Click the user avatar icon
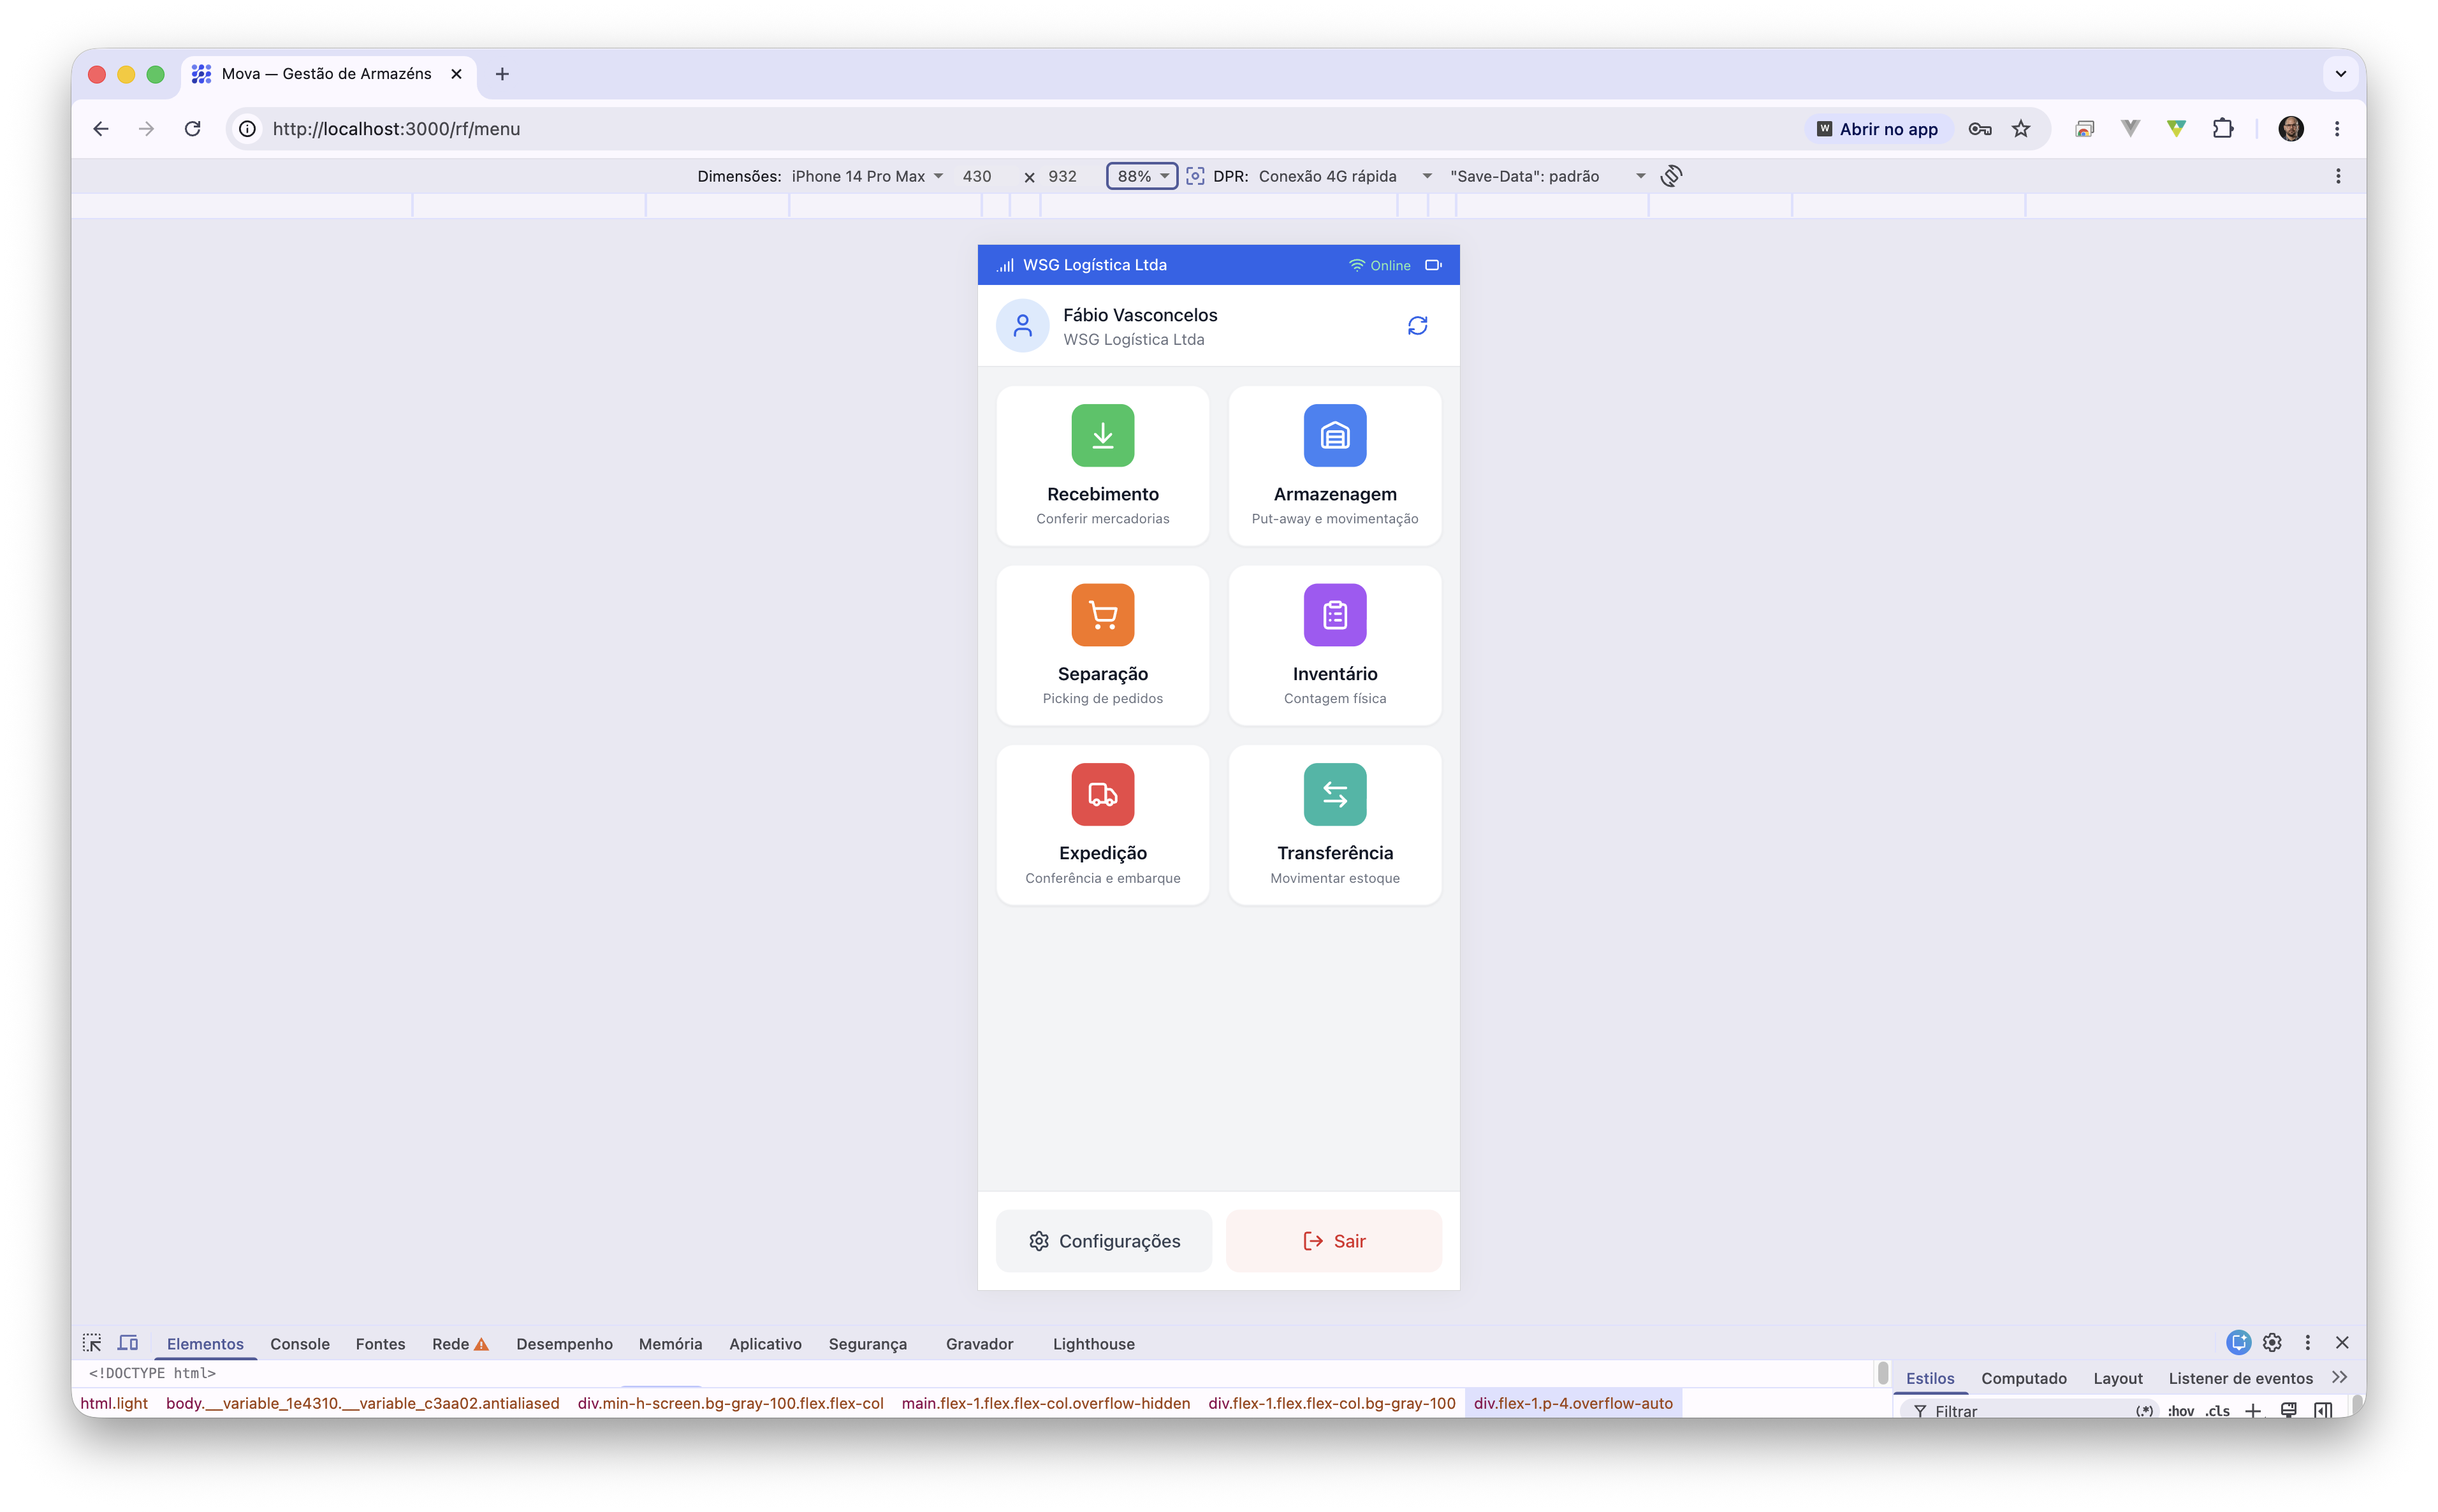Viewport: 2438px width, 1512px height. (1022, 325)
